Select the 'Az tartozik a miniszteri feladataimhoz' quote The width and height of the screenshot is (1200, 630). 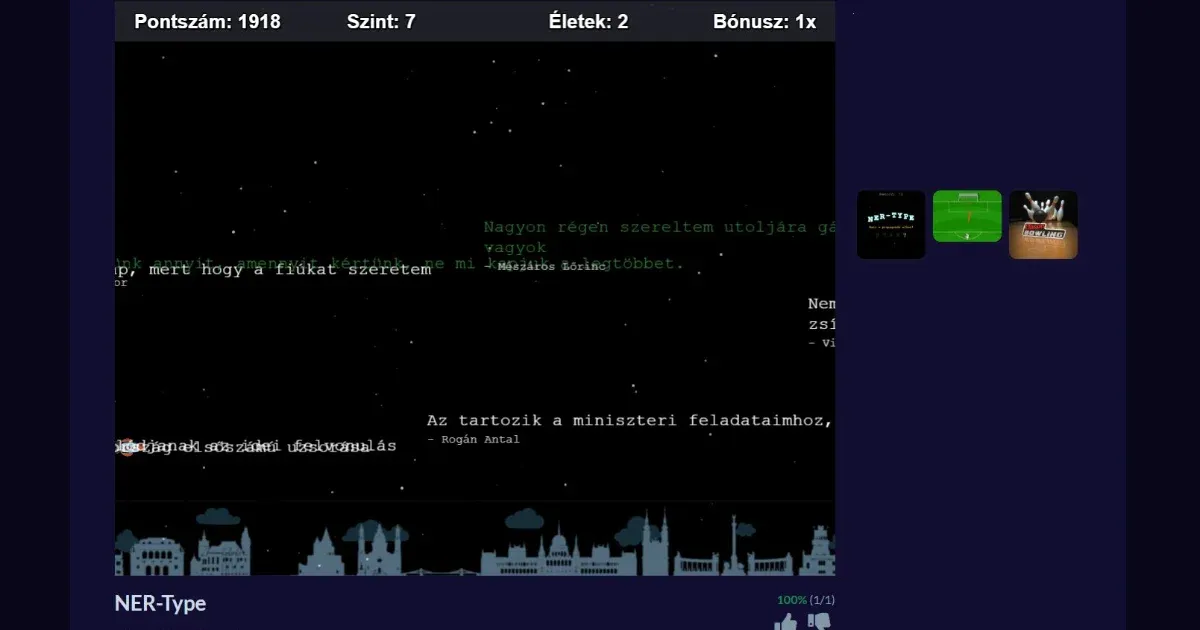[630, 421]
